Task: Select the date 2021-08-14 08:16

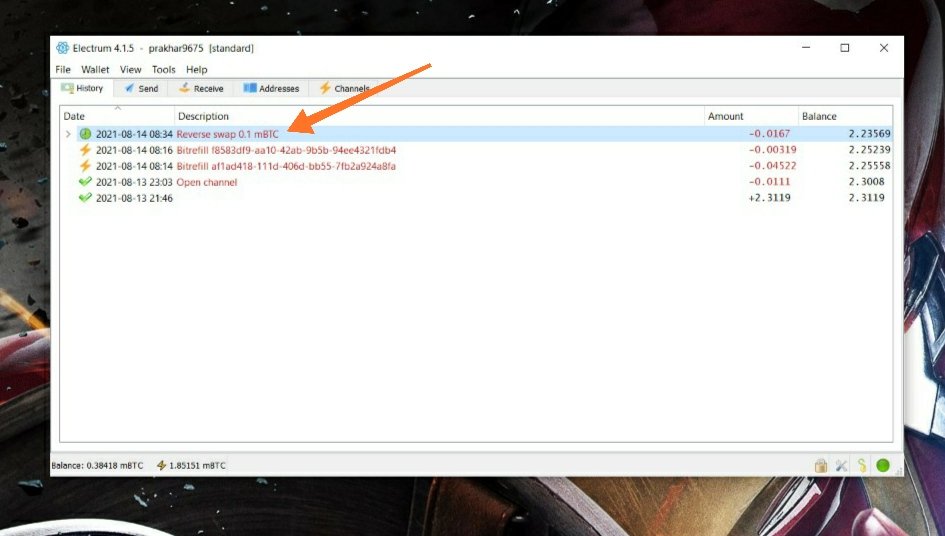Action: pos(134,150)
